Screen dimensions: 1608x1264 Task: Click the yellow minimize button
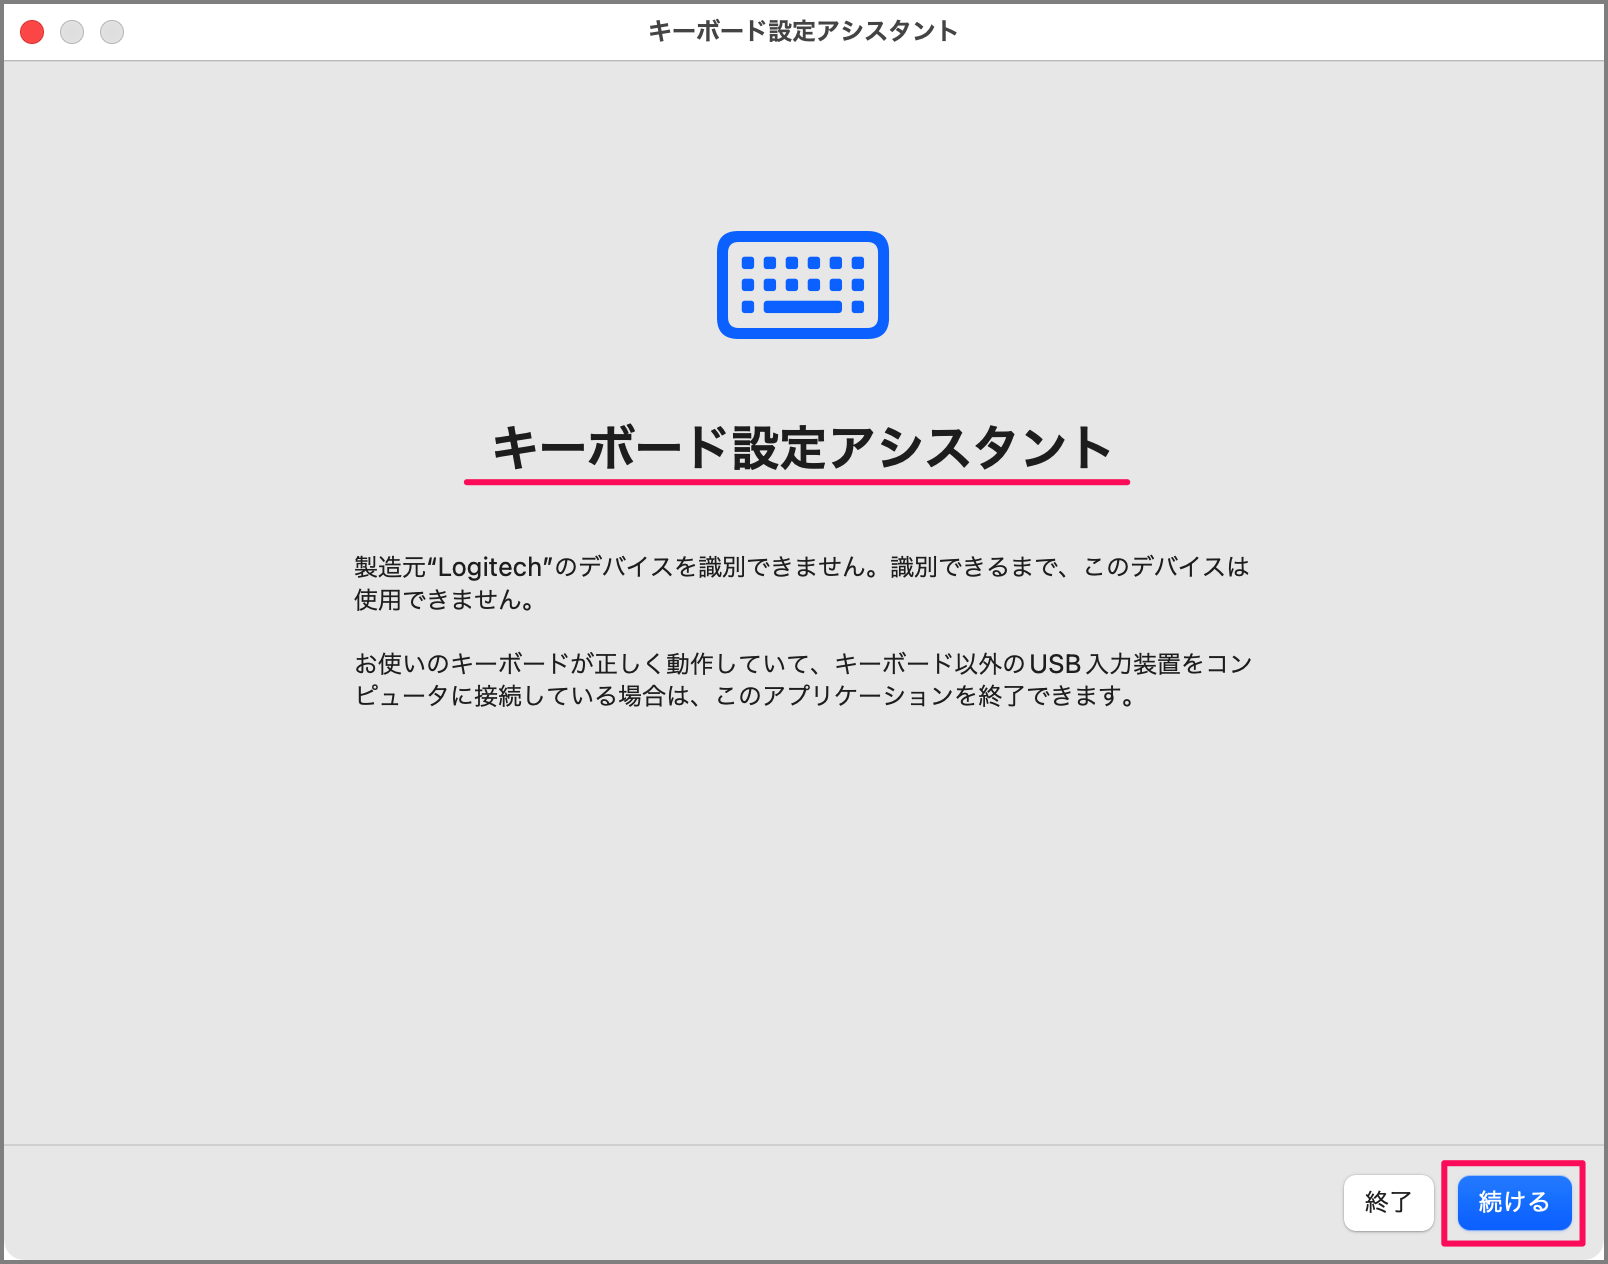pyautogui.click(x=72, y=32)
